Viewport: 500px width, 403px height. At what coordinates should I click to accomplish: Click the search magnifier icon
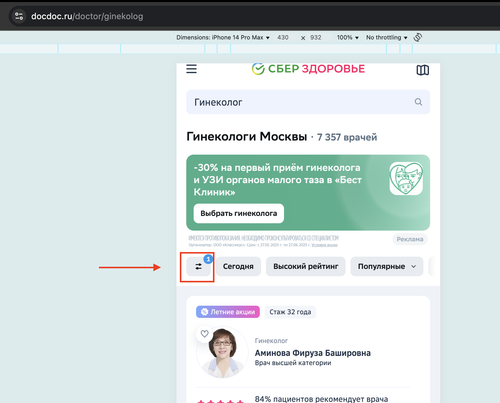click(418, 102)
